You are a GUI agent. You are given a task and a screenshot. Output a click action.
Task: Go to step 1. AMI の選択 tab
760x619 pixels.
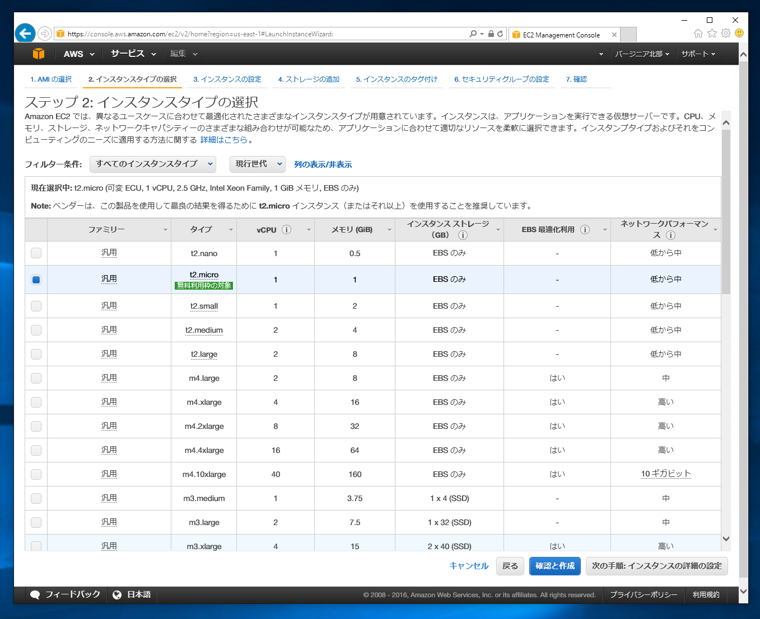tap(51, 79)
